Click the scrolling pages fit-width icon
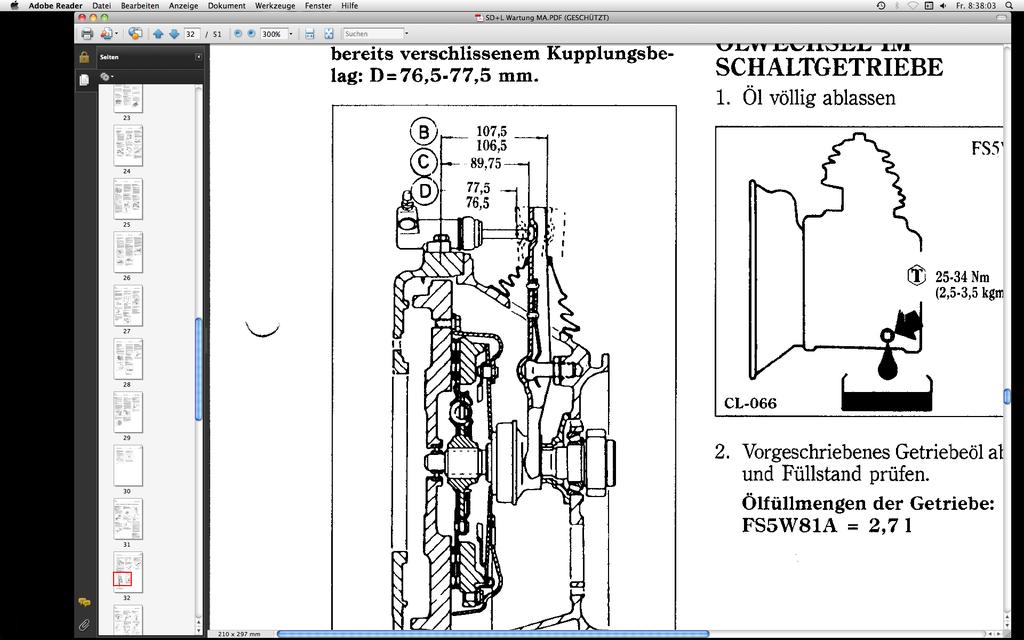Viewport: 1024px width, 640px height. point(310,34)
